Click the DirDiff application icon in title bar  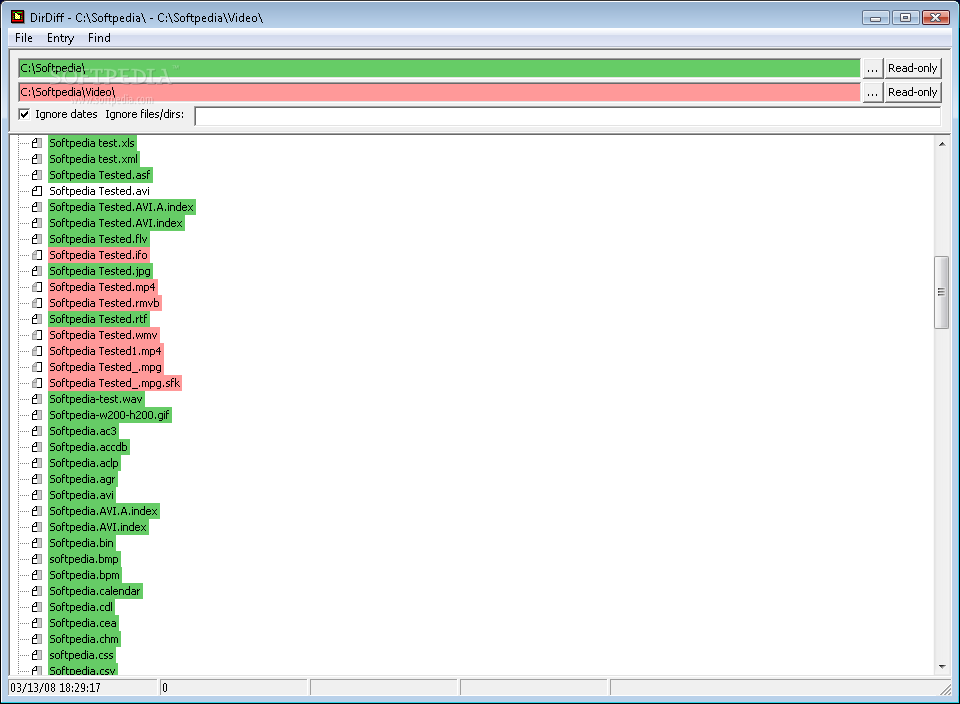click(x=18, y=17)
